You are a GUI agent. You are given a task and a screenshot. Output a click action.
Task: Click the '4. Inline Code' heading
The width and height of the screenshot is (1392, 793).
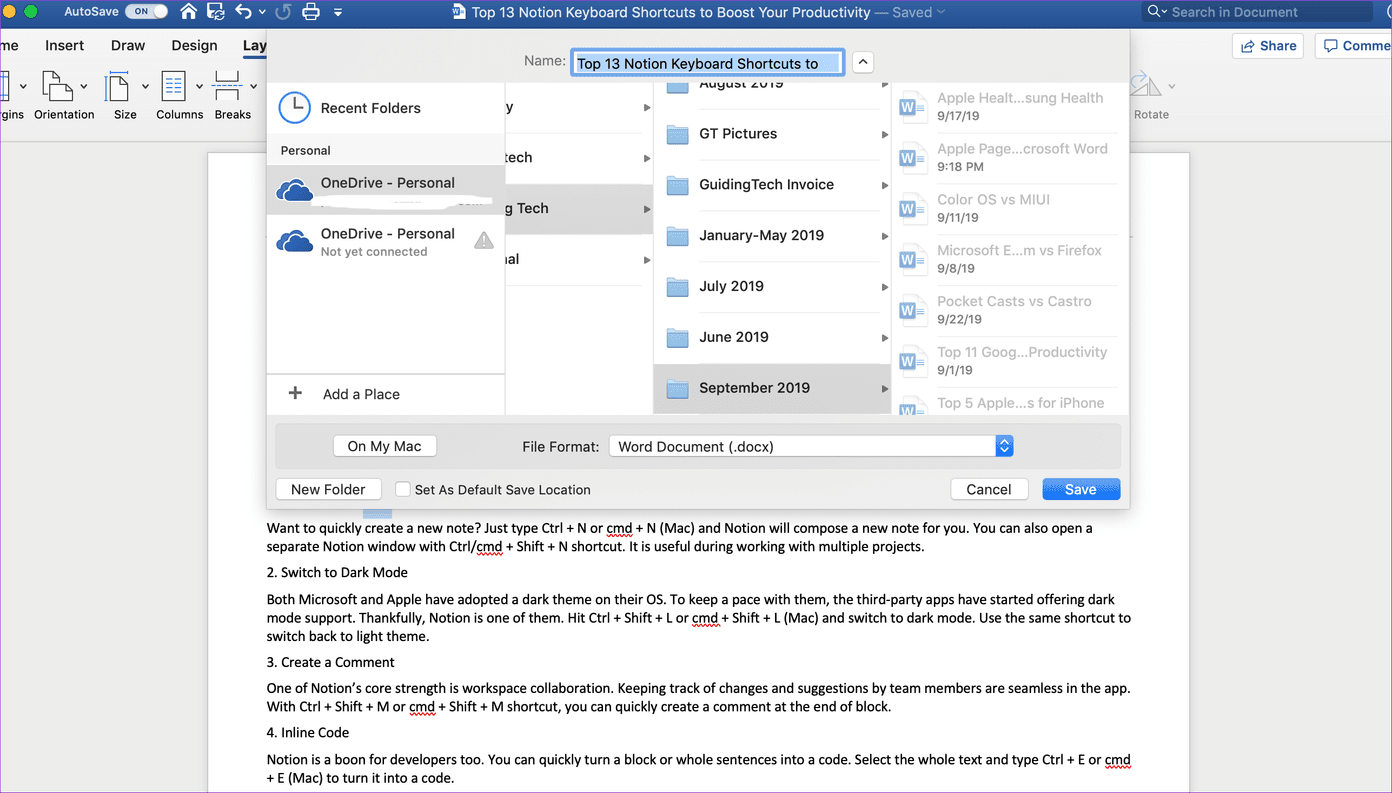[x=308, y=733]
